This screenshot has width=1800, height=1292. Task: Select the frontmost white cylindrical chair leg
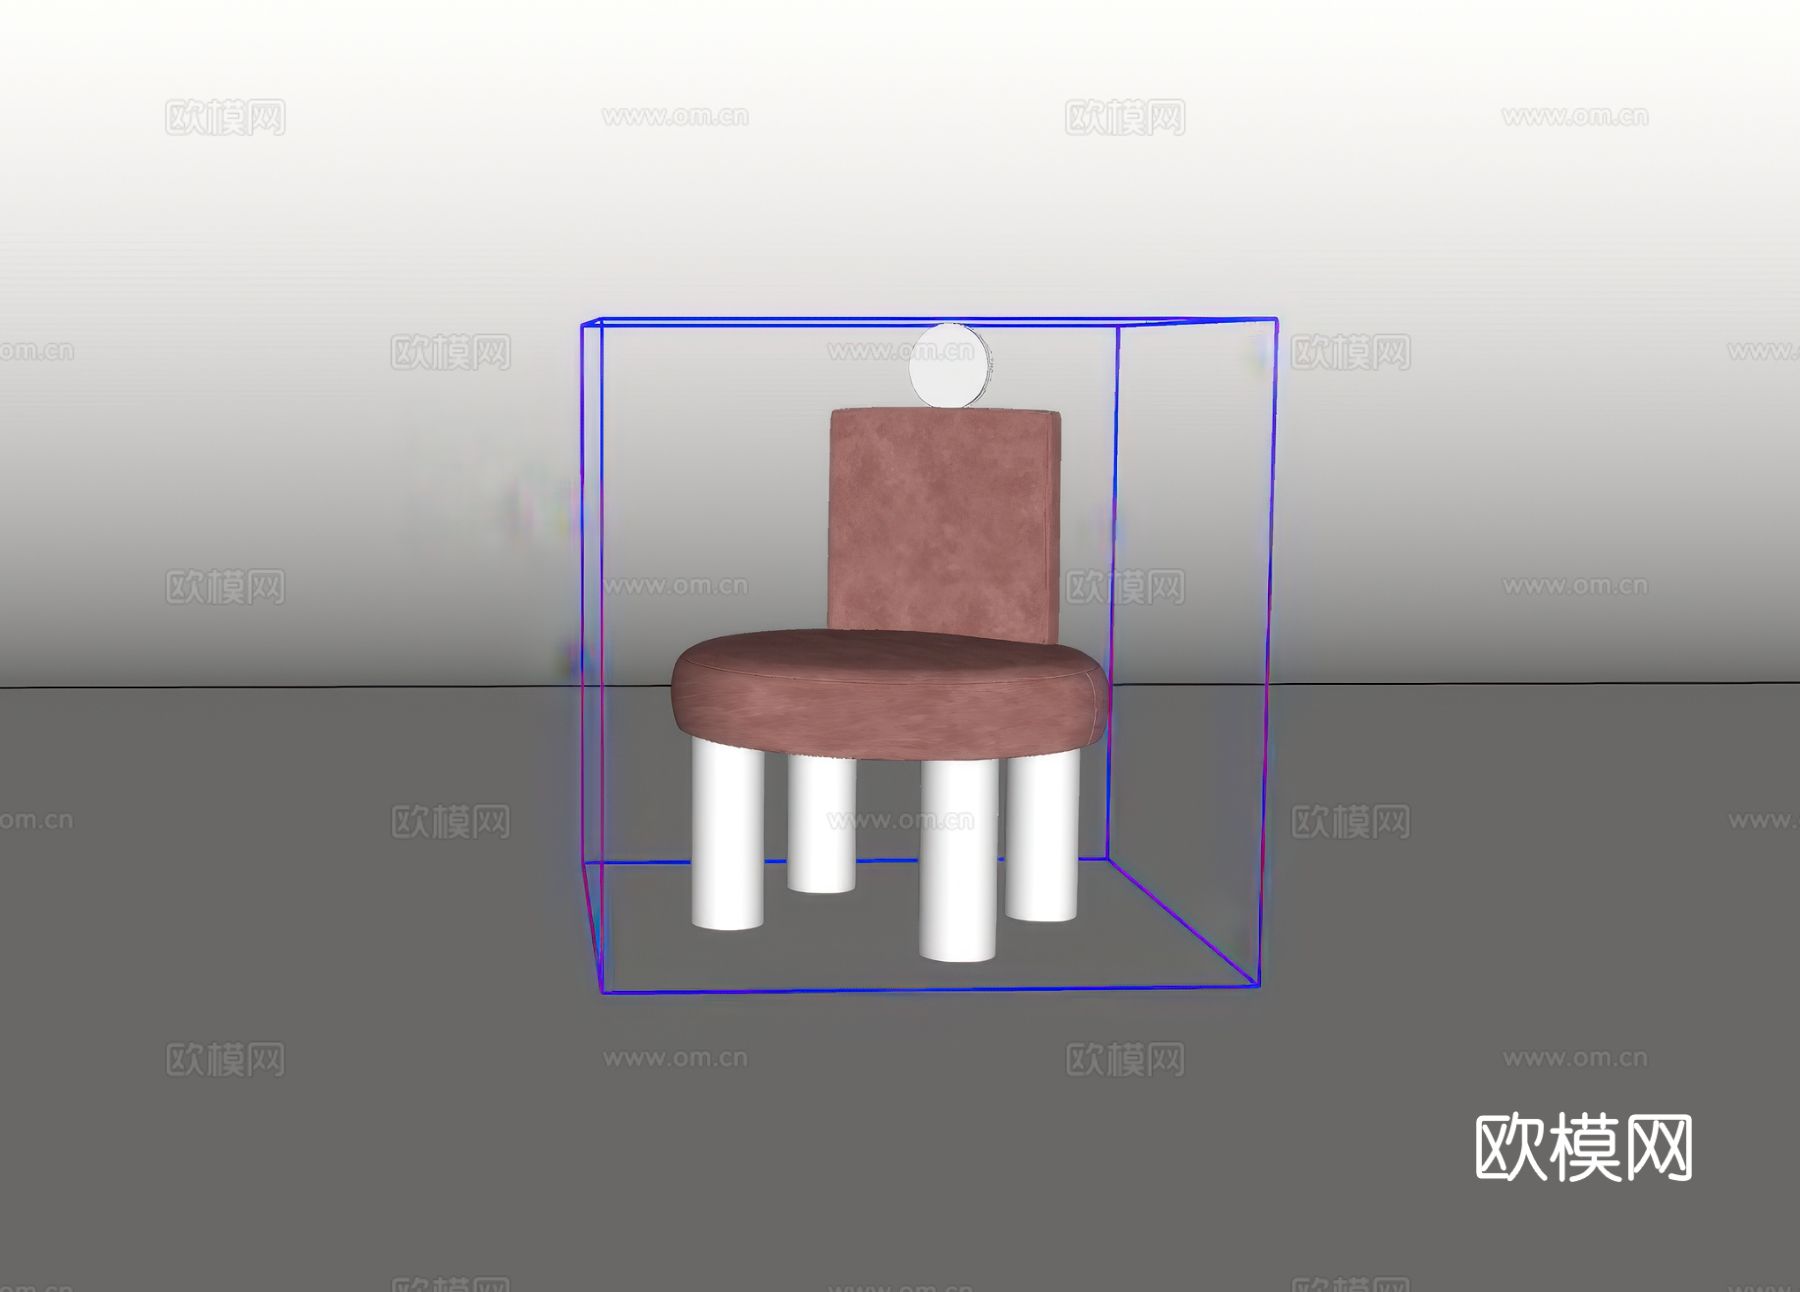958,860
